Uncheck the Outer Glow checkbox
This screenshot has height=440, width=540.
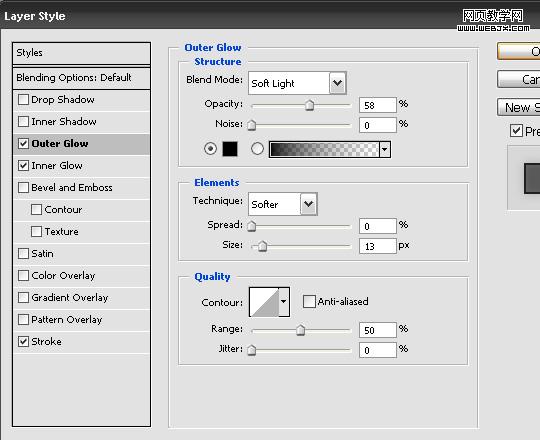23,144
